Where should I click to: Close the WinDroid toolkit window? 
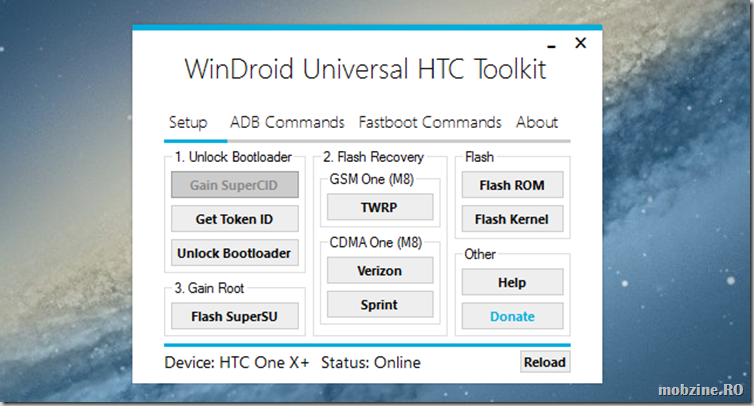pyautogui.click(x=581, y=43)
